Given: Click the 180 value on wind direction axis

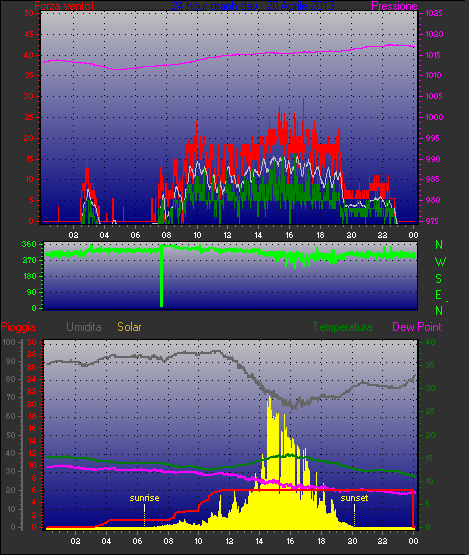Looking at the screenshot, I should coord(29,276).
